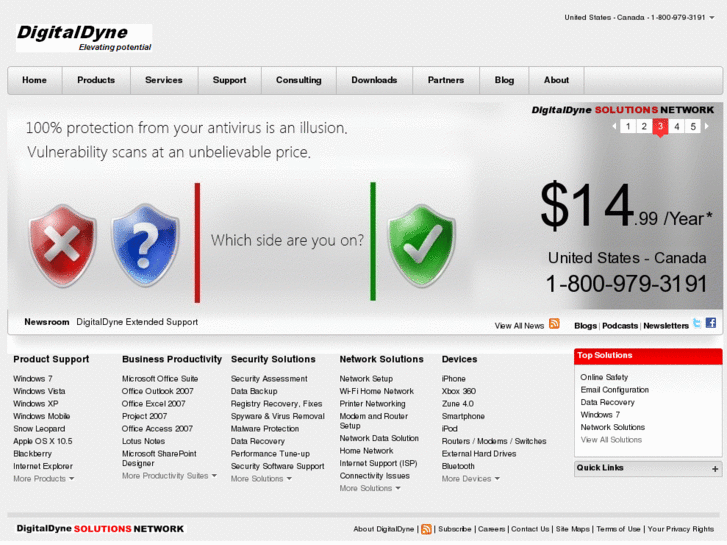Open Lotus Notes link
The width and height of the screenshot is (727, 545).
tap(143, 442)
